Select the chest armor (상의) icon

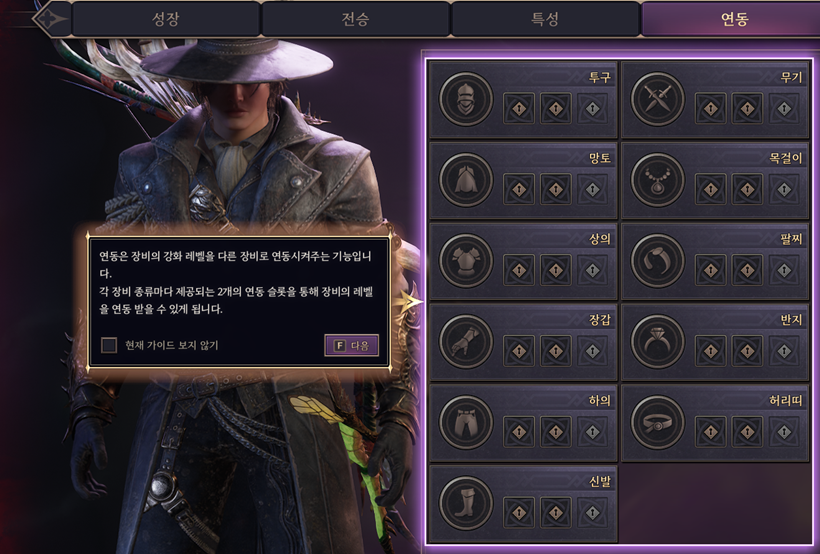pyautogui.click(x=465, y=261)
